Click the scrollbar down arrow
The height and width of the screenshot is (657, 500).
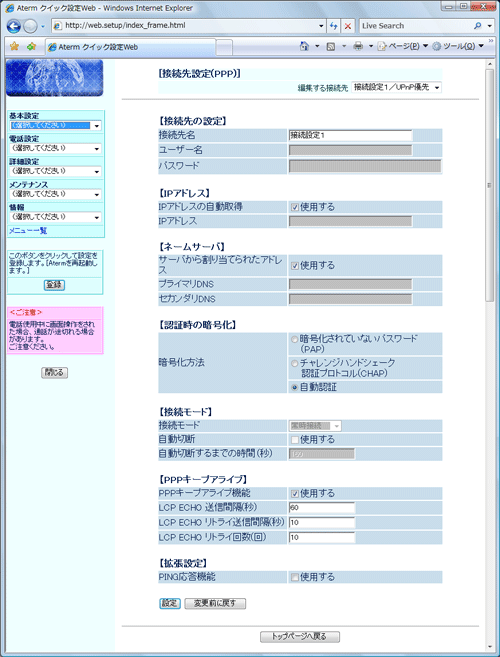tap(490, 646)
